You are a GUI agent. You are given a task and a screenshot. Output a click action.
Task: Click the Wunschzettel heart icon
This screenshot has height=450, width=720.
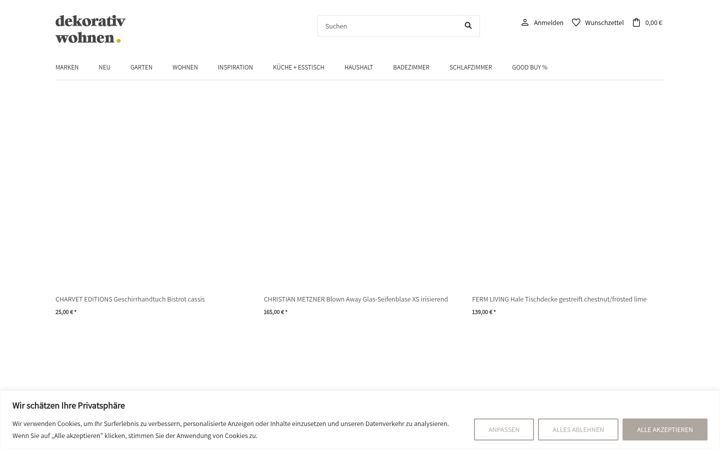[576, 22]
